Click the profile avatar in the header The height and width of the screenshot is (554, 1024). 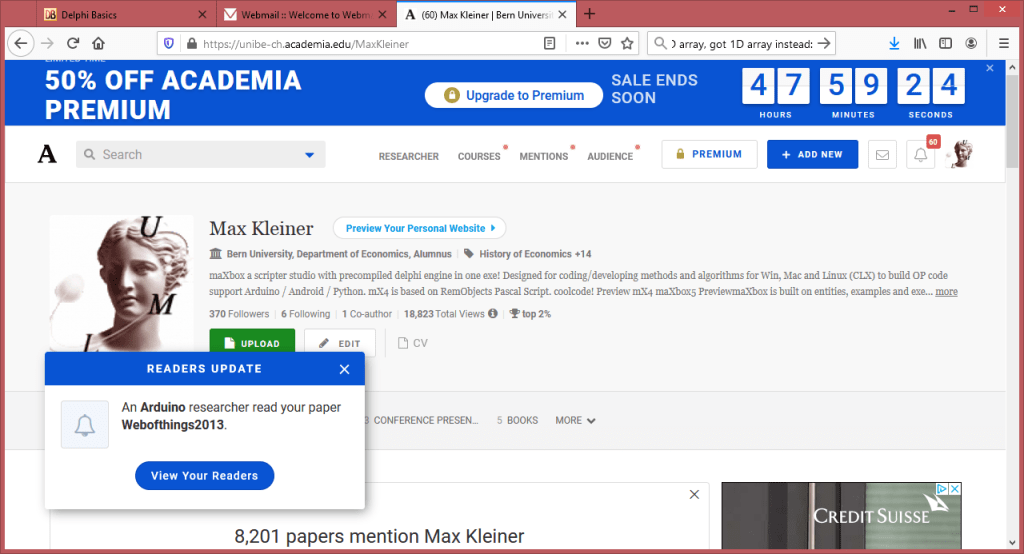(962, 154)
